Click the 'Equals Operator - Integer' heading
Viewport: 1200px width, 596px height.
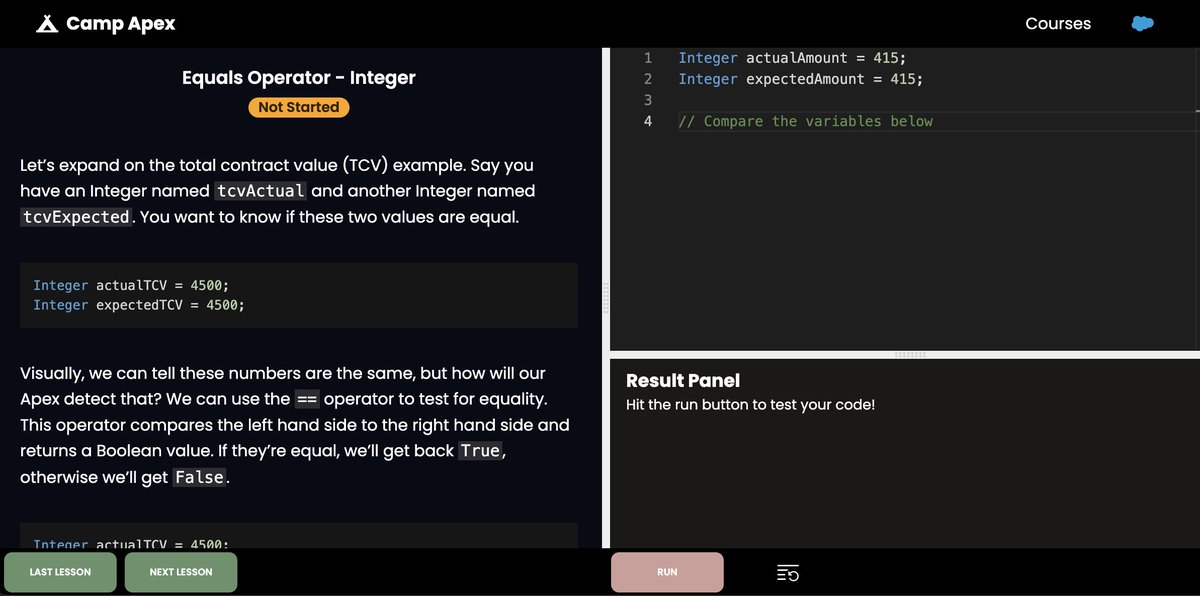point(298,78)
